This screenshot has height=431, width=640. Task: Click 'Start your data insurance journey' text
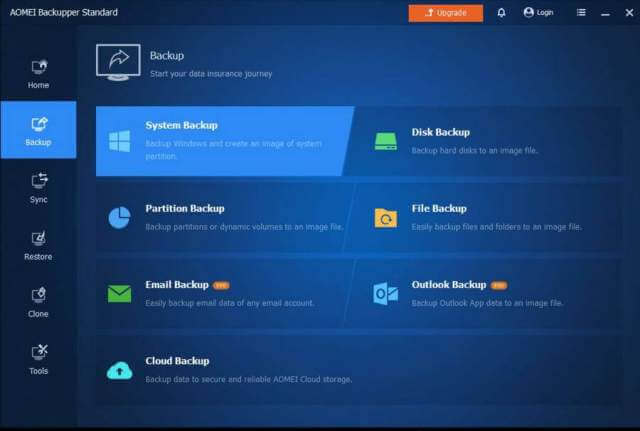click(x=211, y=74)
